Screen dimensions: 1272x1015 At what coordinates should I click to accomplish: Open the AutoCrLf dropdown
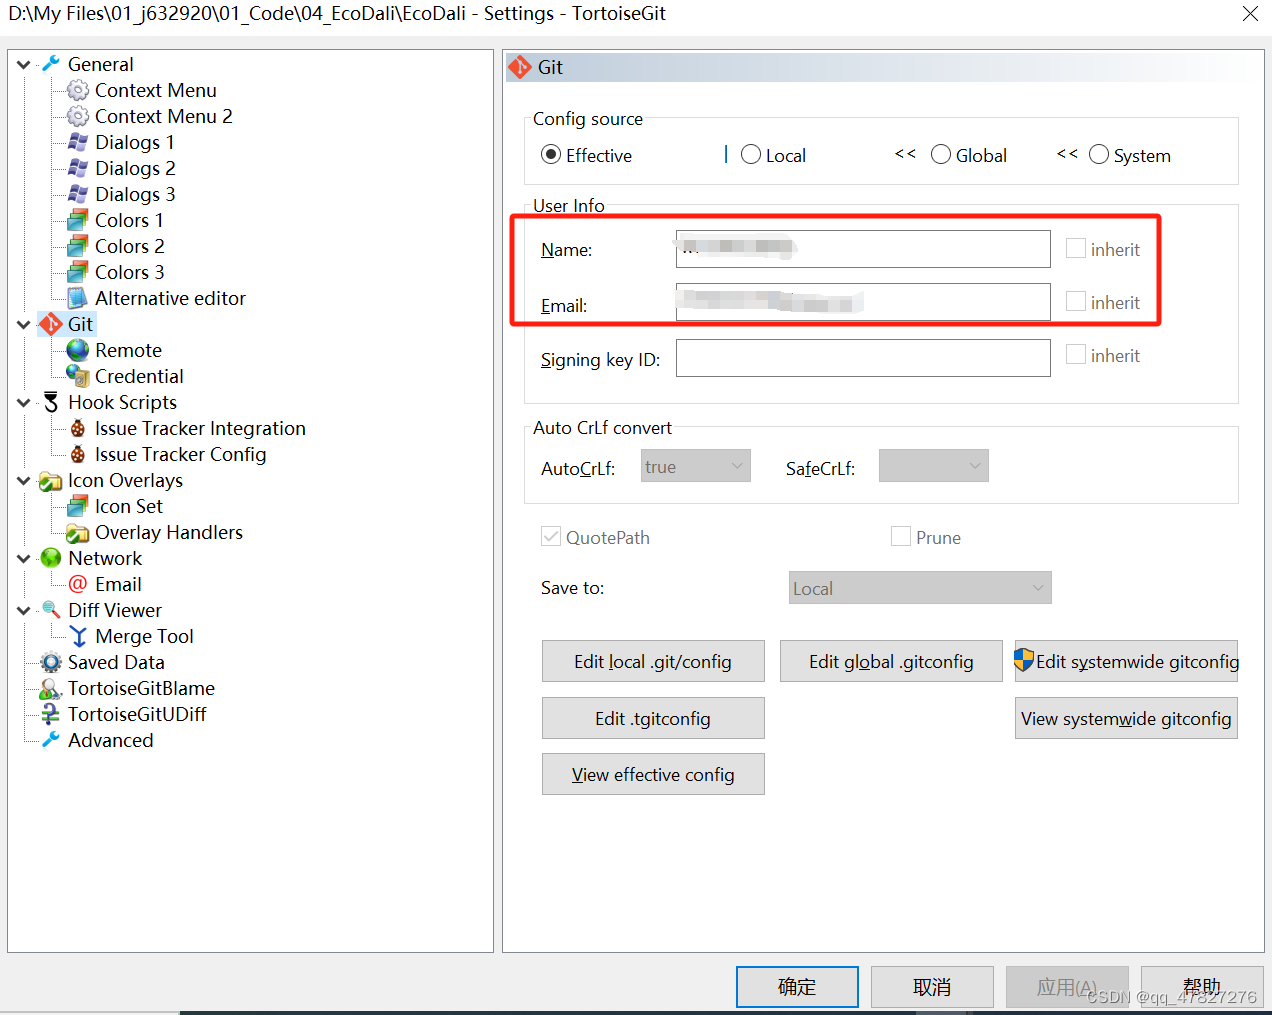coord(696,466)
